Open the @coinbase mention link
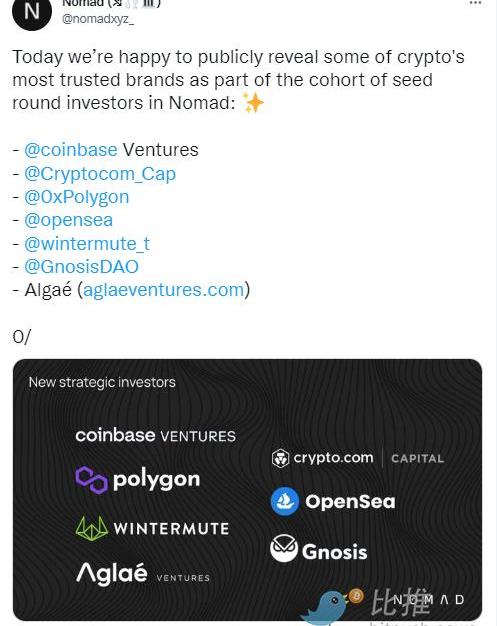Viewport: 497px width, 626px height. (x=71, y=150)
